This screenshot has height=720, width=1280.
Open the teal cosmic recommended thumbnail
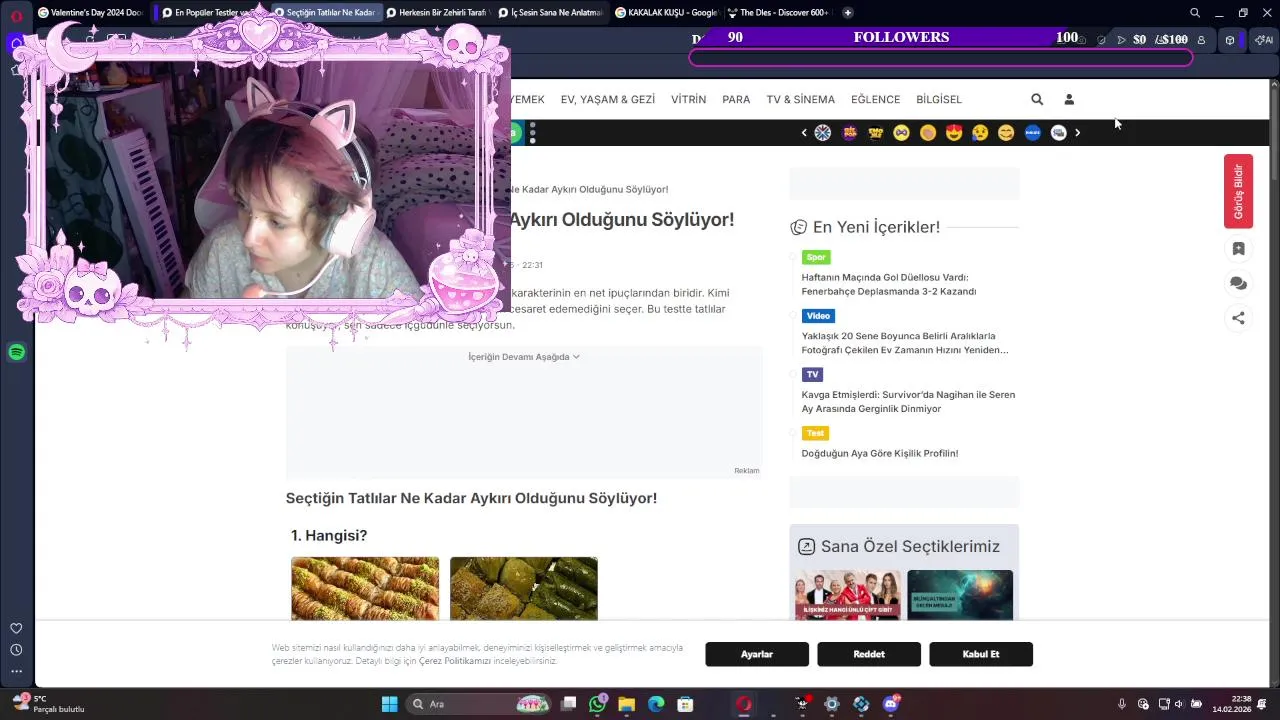[x=960, y=595]
